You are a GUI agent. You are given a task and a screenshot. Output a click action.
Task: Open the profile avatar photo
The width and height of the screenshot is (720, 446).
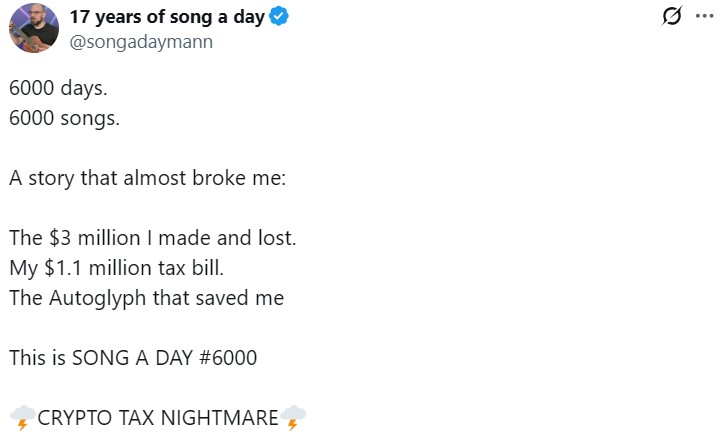coord(33,28)
